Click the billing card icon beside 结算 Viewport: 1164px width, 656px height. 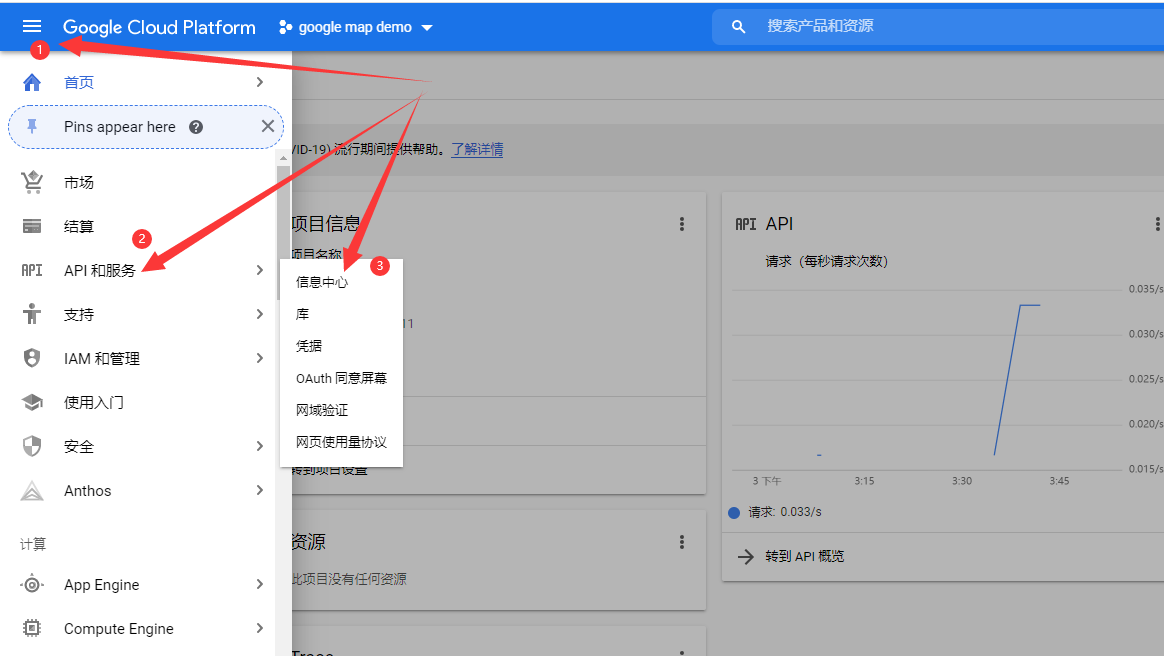point(32,226)
